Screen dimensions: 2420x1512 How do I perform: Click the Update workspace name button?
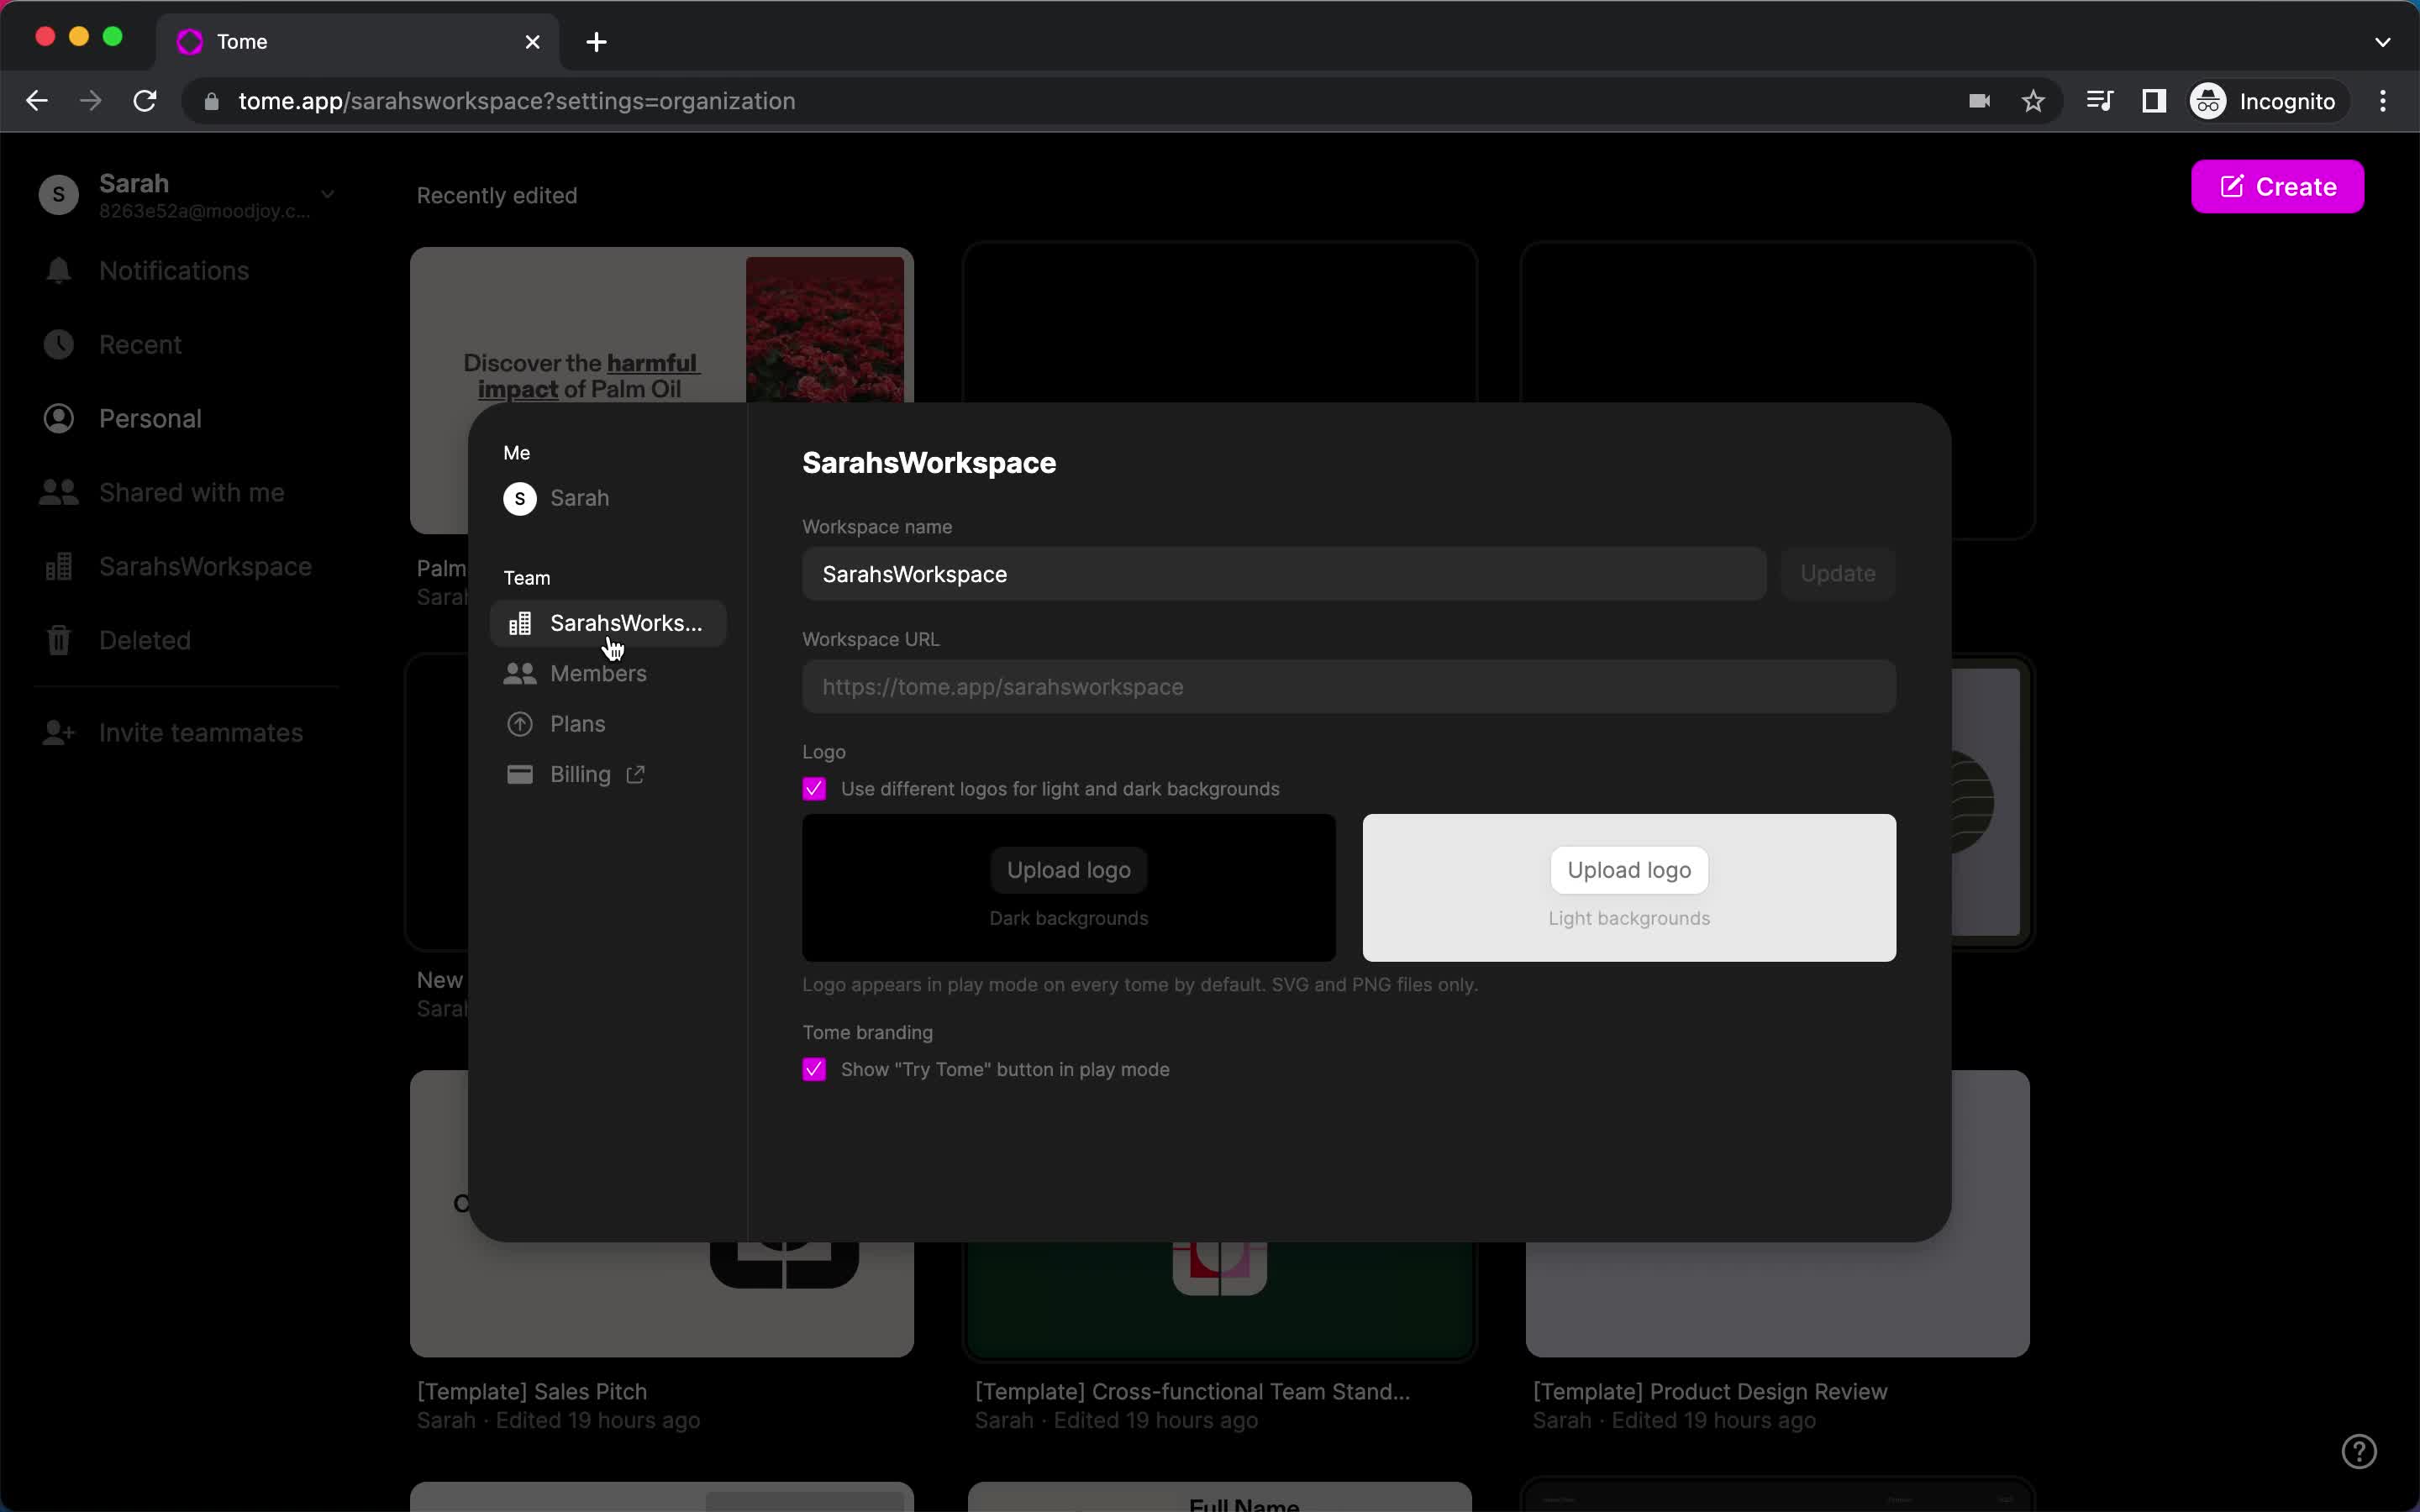pos(1837,574)
